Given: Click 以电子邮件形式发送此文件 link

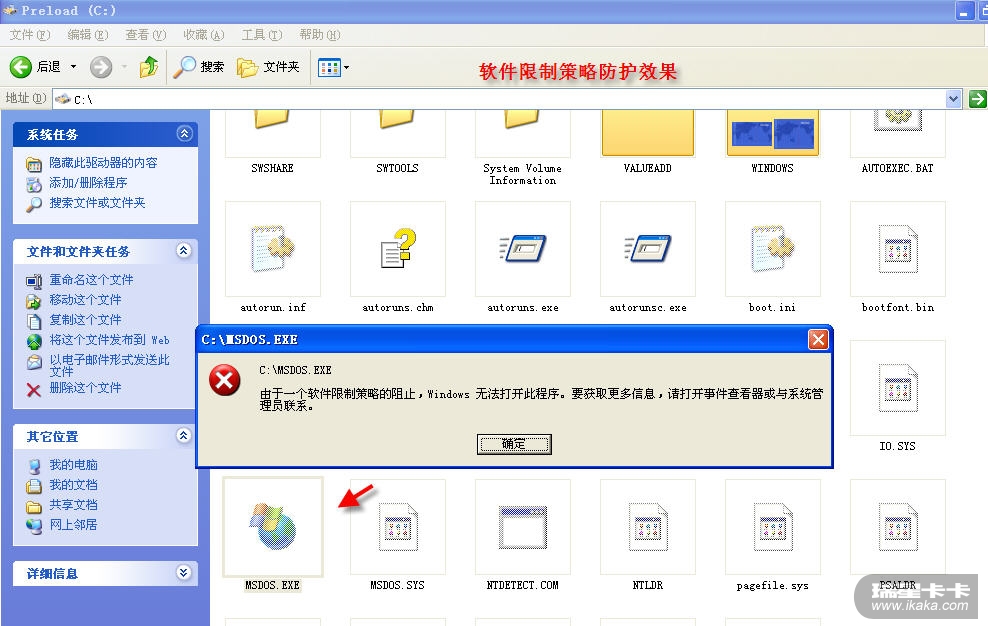Looking at the screenshot, I should pos(110,366).
